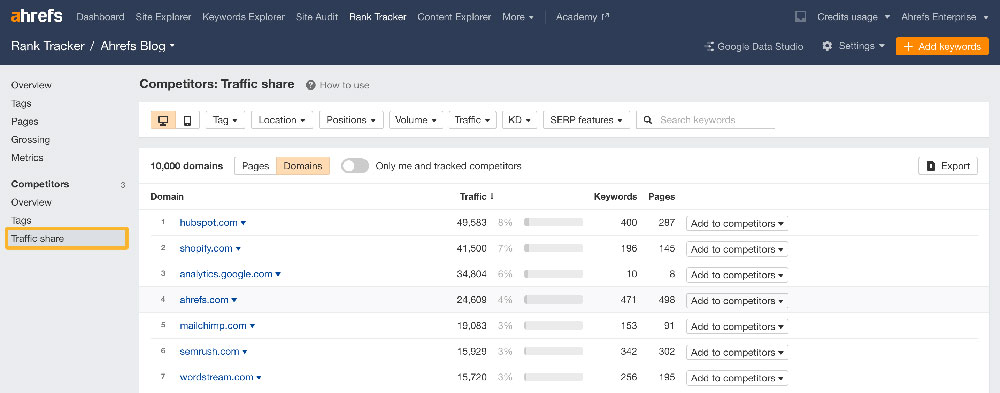The image size is (1000, 393).
Task: Click the Export button
Action: click(948, 166)
